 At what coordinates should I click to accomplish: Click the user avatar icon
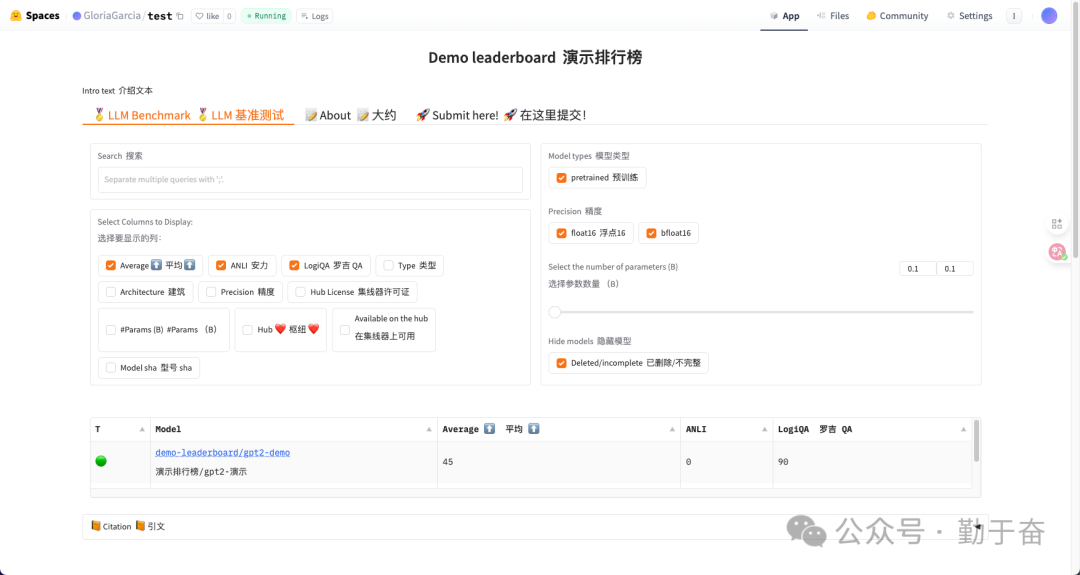1049,16
